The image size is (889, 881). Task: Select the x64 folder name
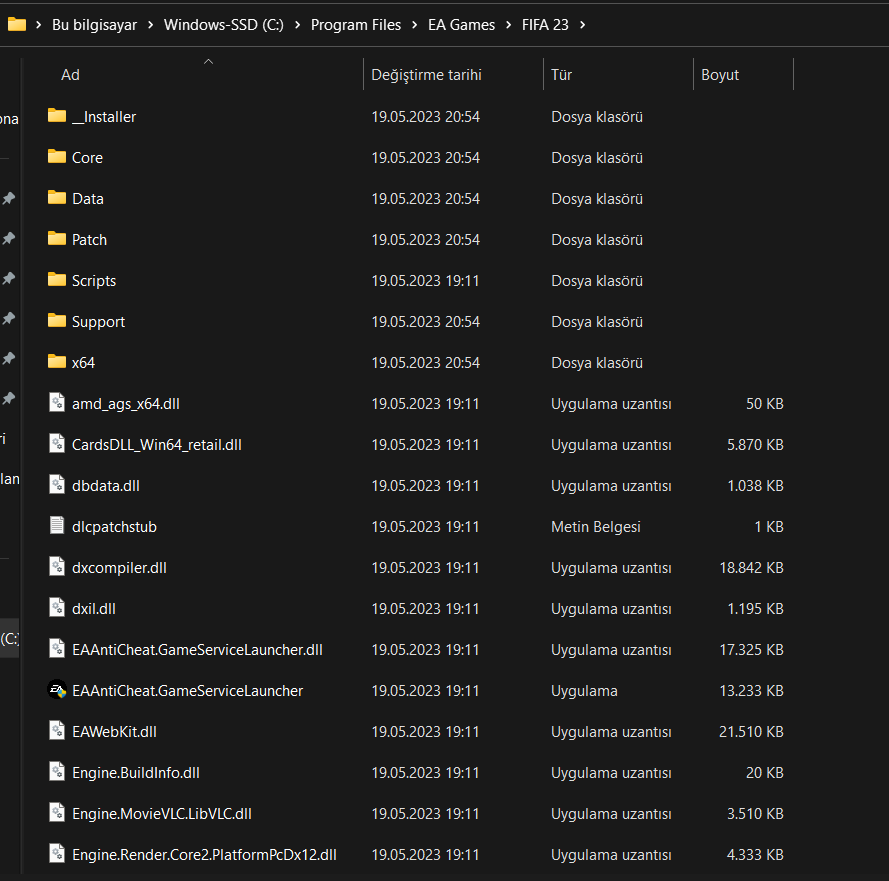point(83,363)
